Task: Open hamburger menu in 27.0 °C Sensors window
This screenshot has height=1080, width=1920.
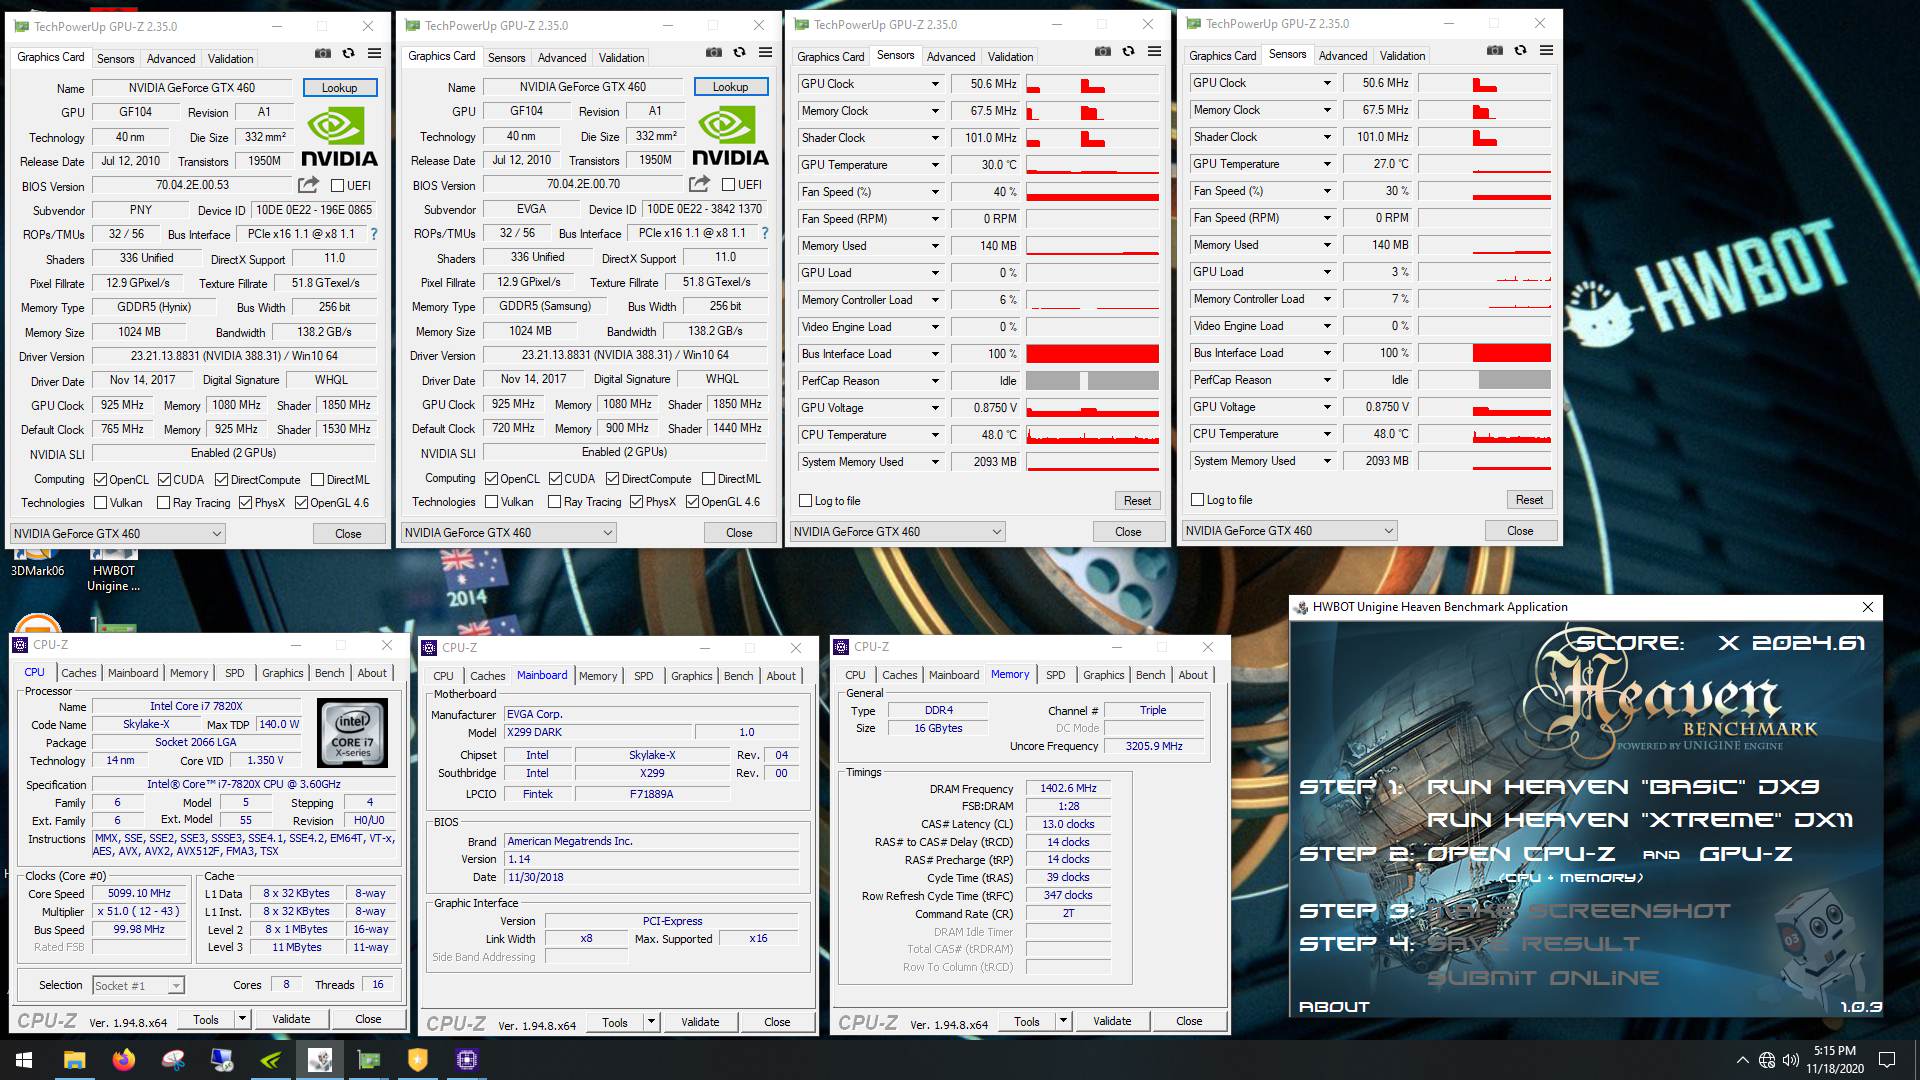Action: tap(1546, 50)
